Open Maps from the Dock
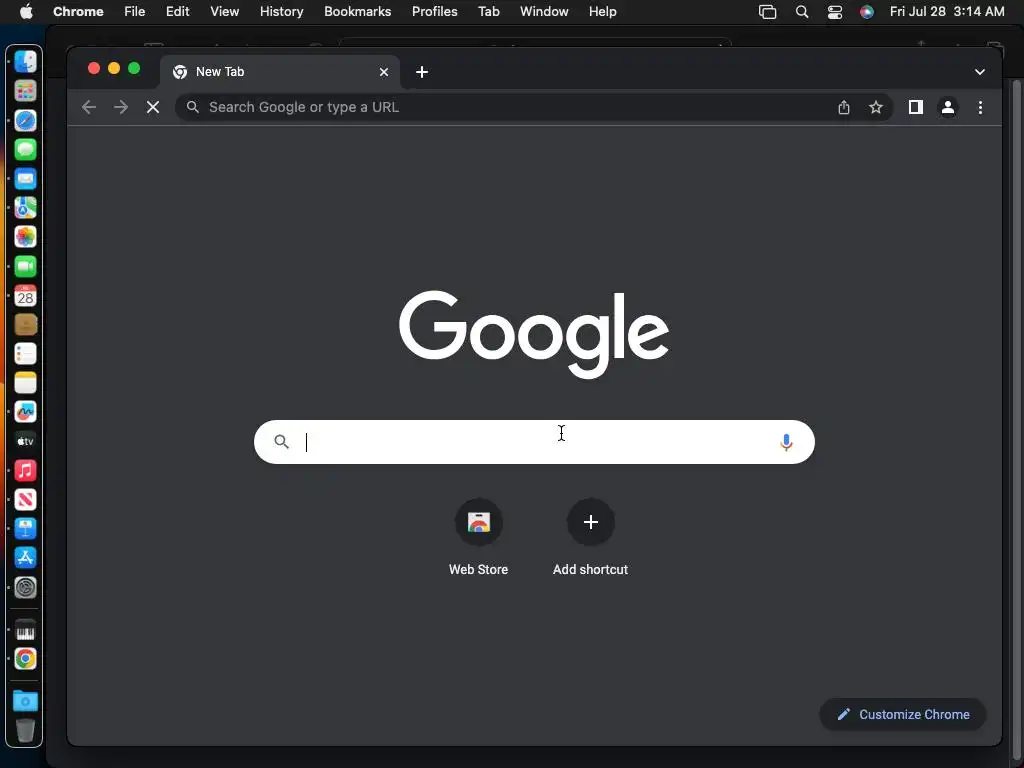The width and height of the screenshot is (1024, 768). [25, 208]
